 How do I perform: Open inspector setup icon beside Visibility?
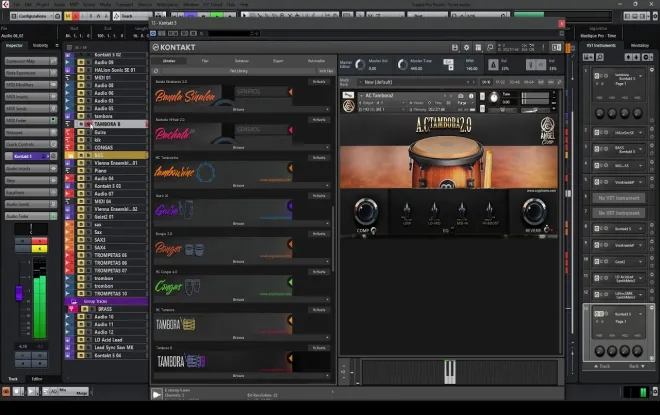click(57, 45)
